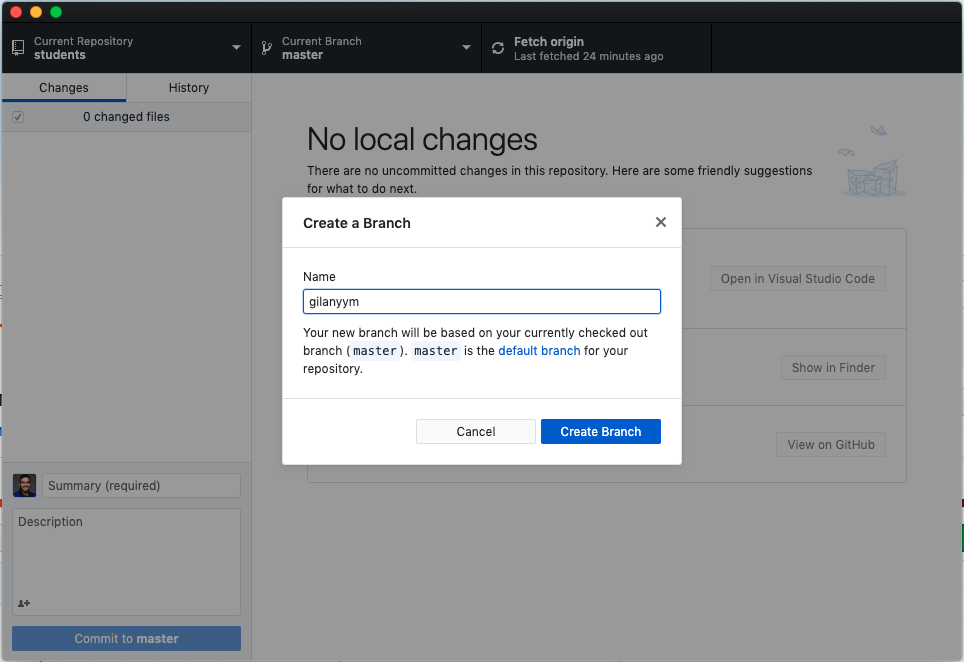Click the Show in Finder button

coord(833,367)
